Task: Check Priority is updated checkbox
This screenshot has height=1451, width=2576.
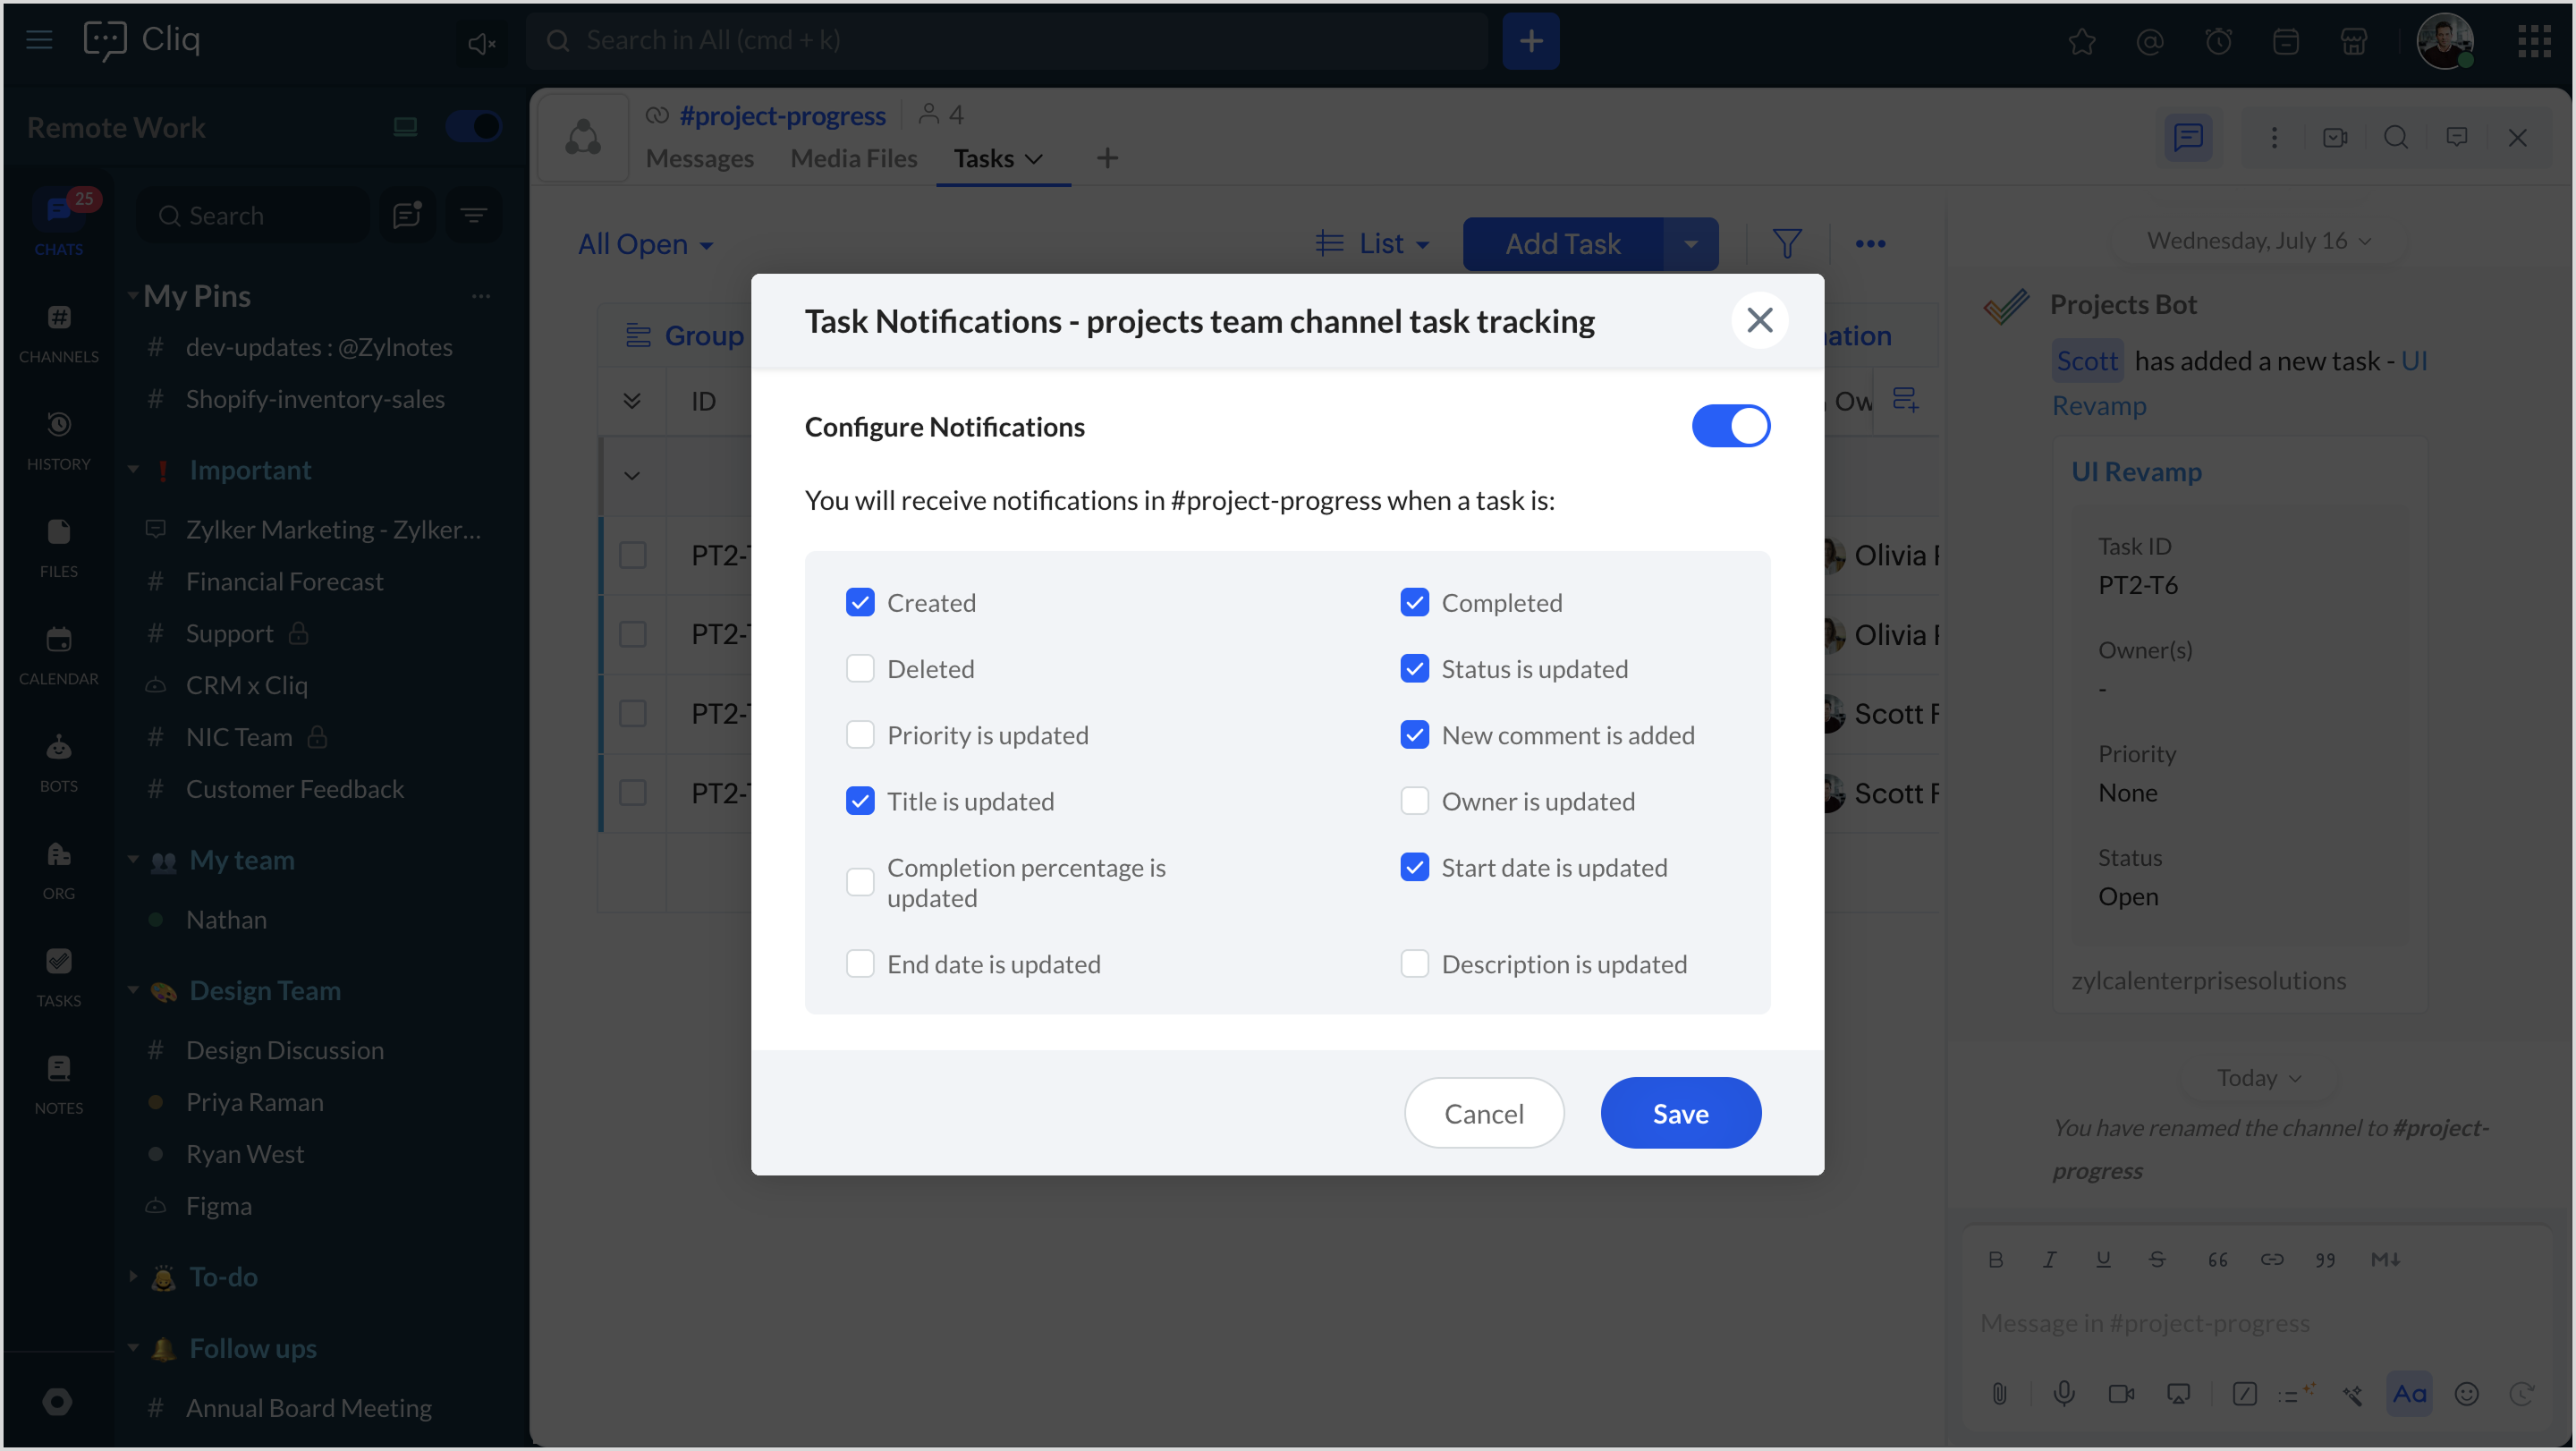Action: (860, 734)
